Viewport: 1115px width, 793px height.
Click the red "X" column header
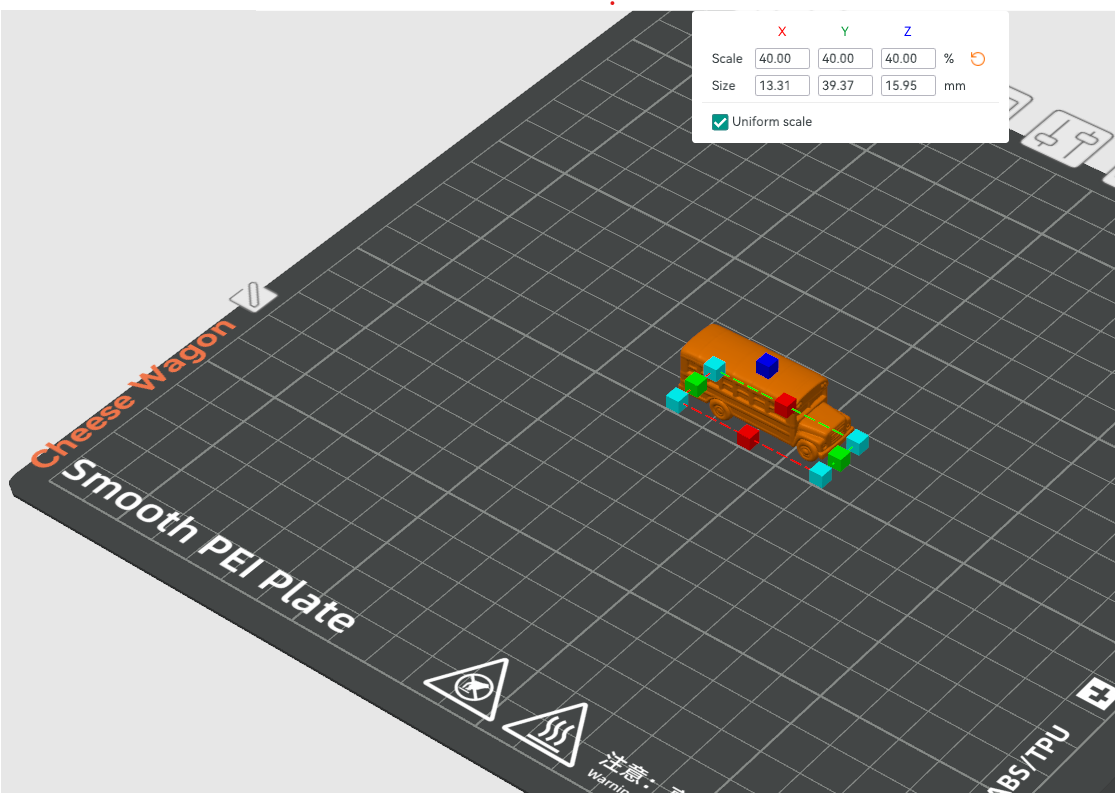(782, 31)
